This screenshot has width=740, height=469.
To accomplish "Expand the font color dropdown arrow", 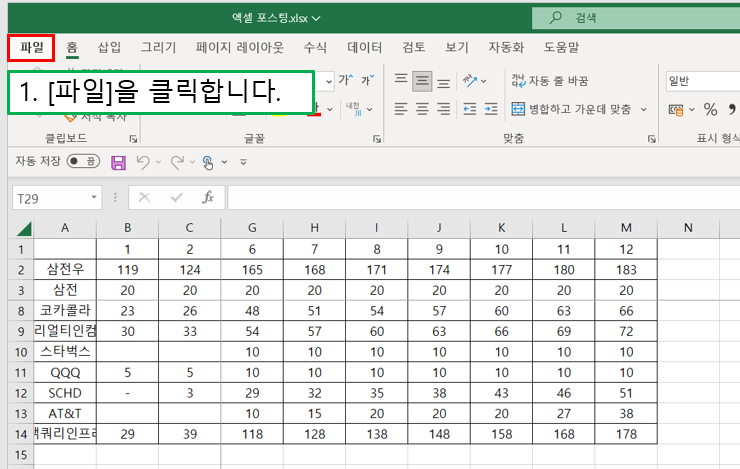I will click(x=330, y=109).
